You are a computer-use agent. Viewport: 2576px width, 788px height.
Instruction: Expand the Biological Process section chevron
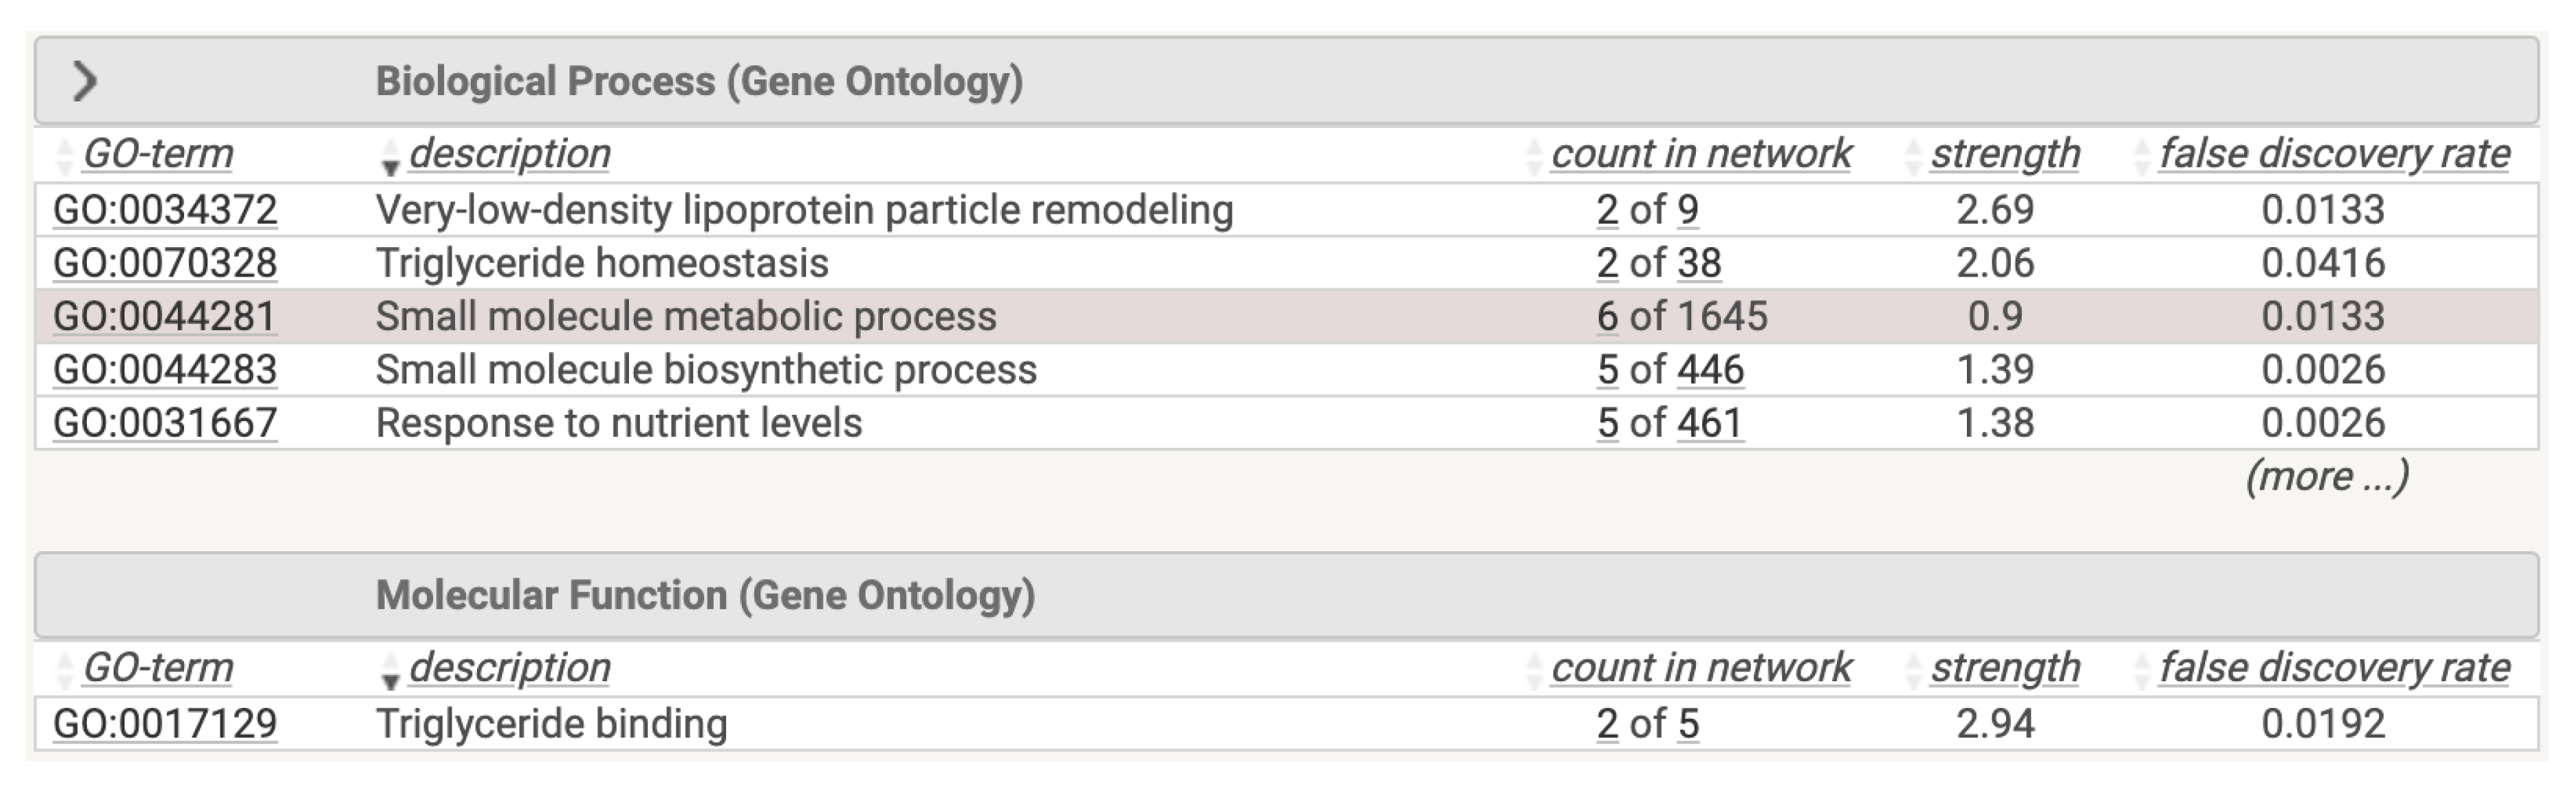click(x=85, y=81)
